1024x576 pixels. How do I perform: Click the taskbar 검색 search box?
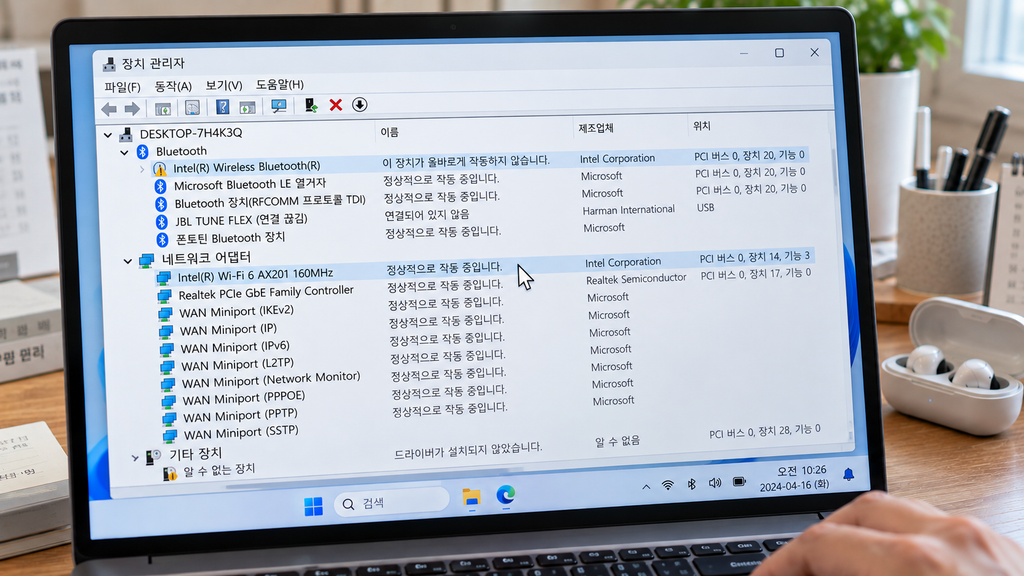[392, 503]
